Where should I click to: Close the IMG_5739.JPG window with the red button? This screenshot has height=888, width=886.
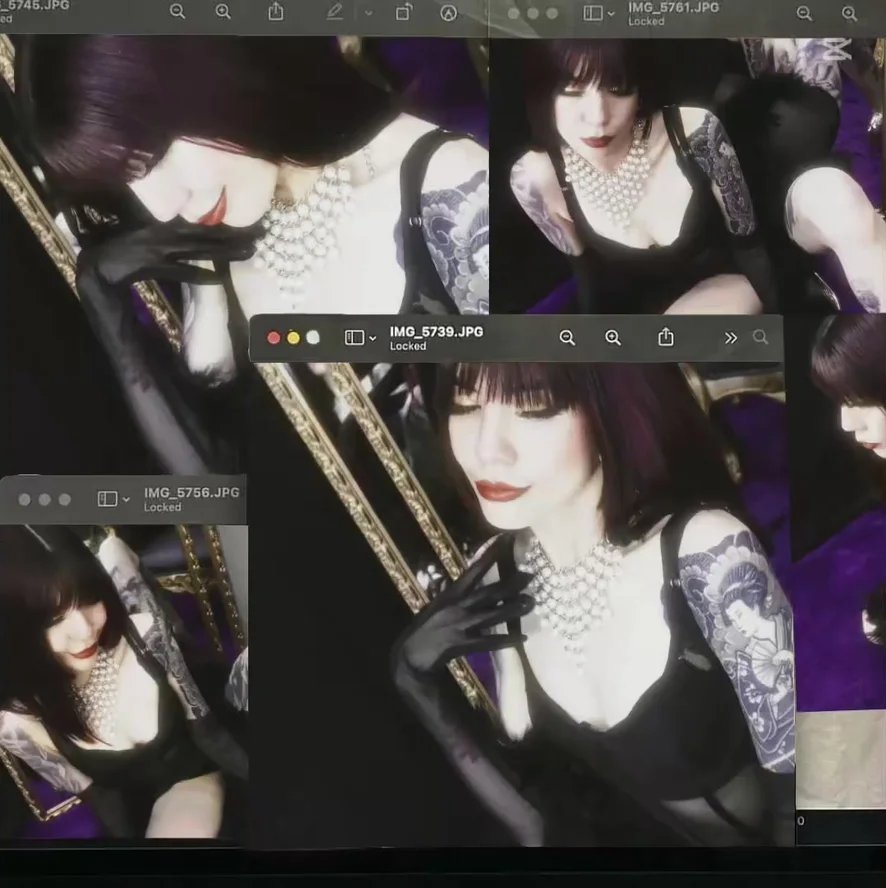[274, 338]
